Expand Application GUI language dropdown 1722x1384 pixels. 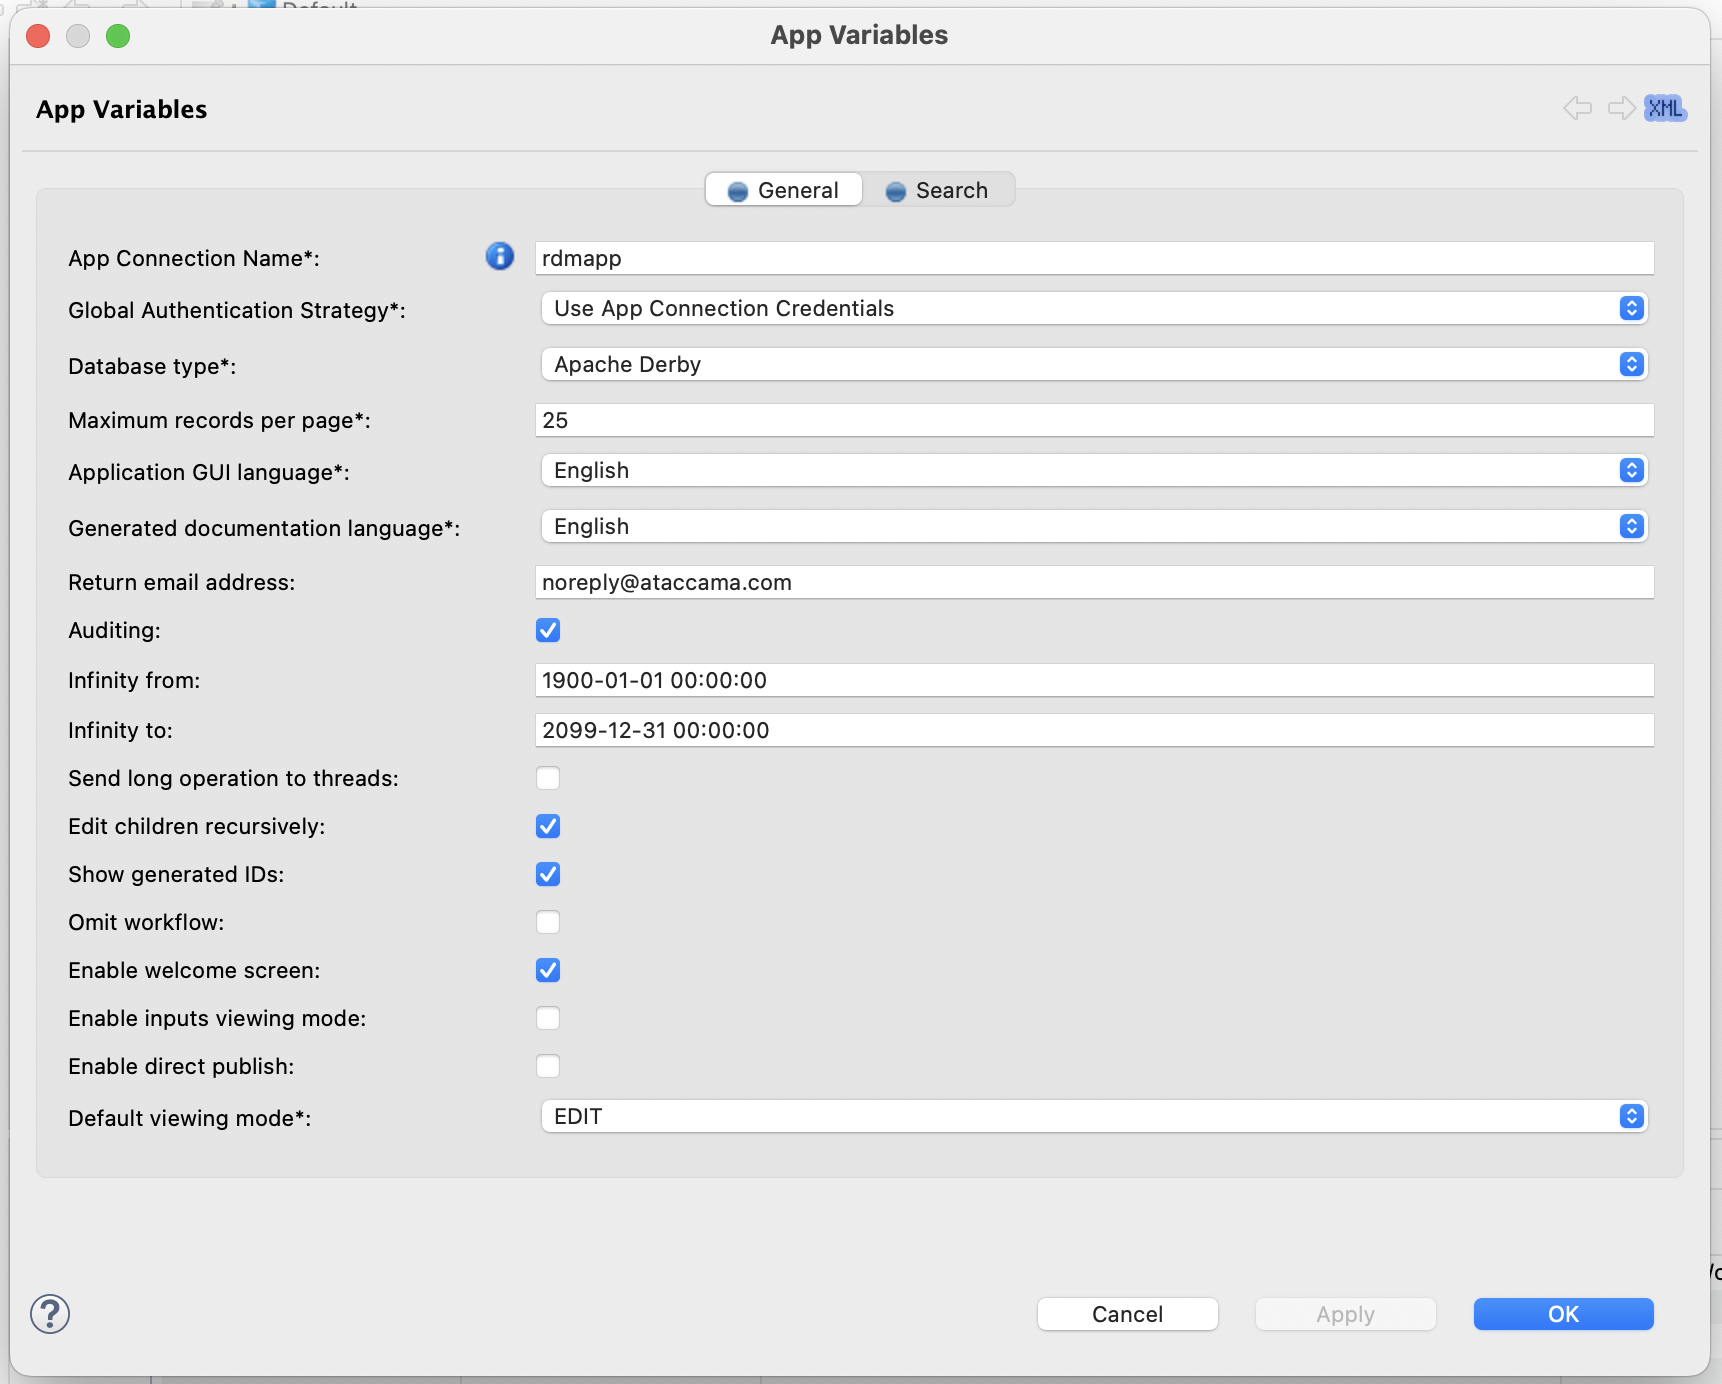coord(1093,470)
